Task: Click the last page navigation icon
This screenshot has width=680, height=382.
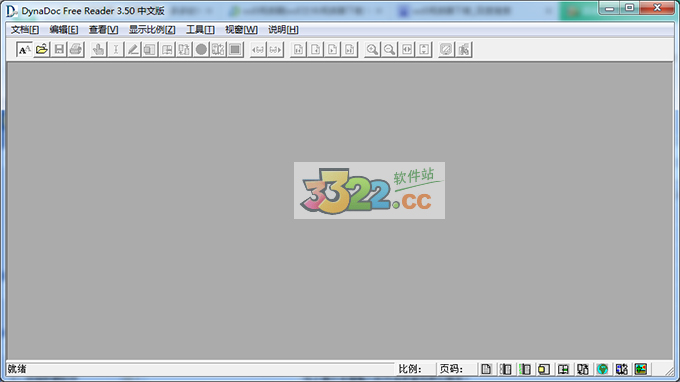Action: pyautogui.click(x=350, y=49)
